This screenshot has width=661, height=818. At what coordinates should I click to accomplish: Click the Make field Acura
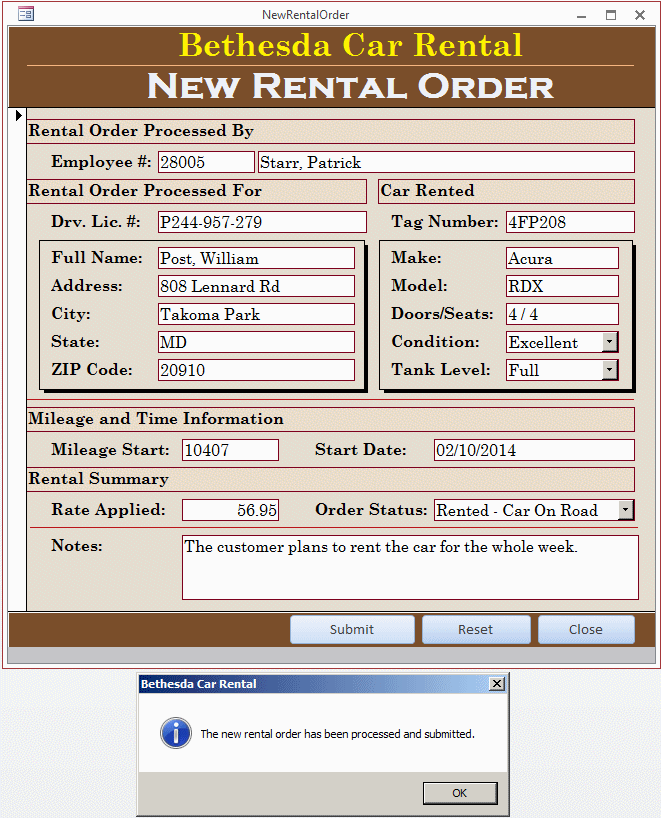tap(562, 258)
